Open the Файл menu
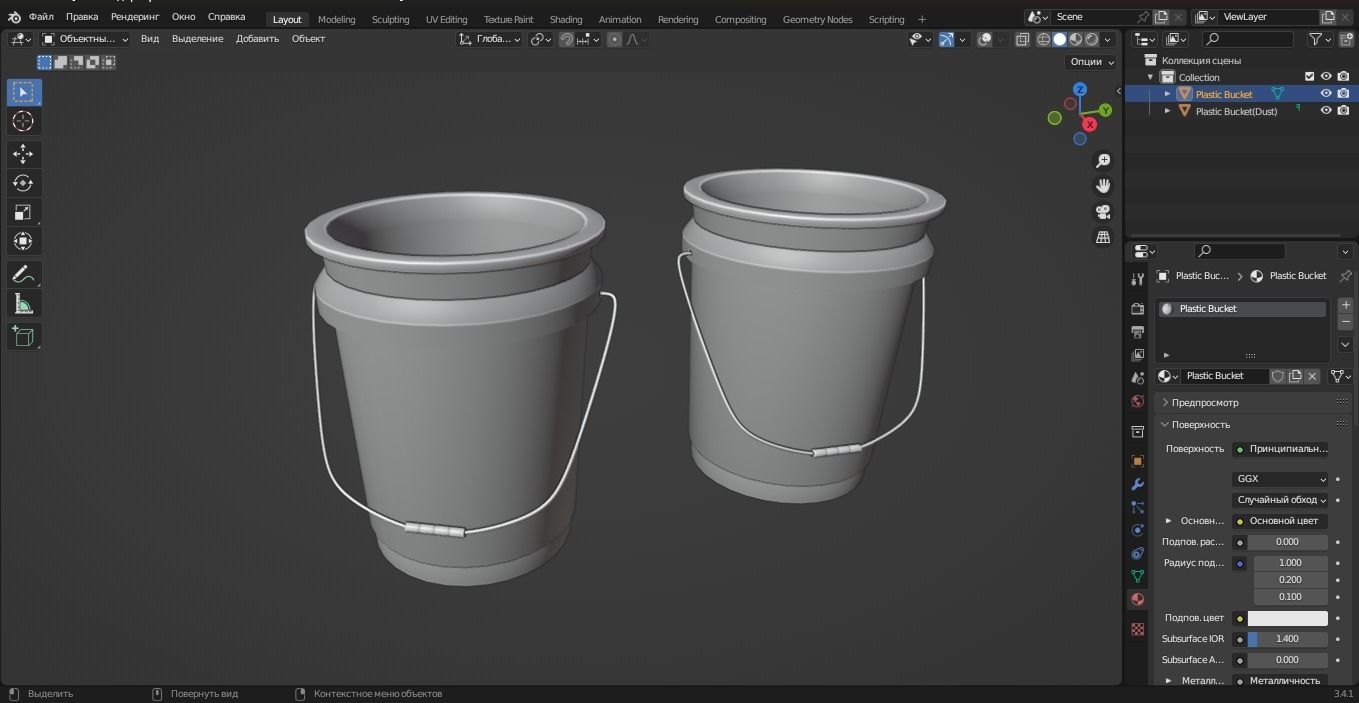Image resolution: width=1359 pixels, height=703 pixels. pyautogui.click(x=41, y=17)
